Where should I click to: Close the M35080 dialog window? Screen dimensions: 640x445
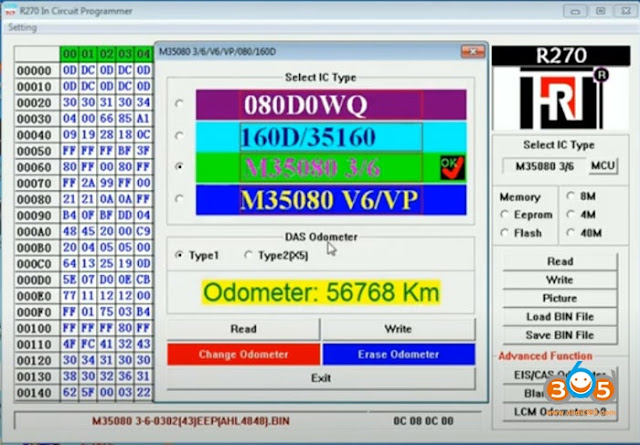click(473, 52)
